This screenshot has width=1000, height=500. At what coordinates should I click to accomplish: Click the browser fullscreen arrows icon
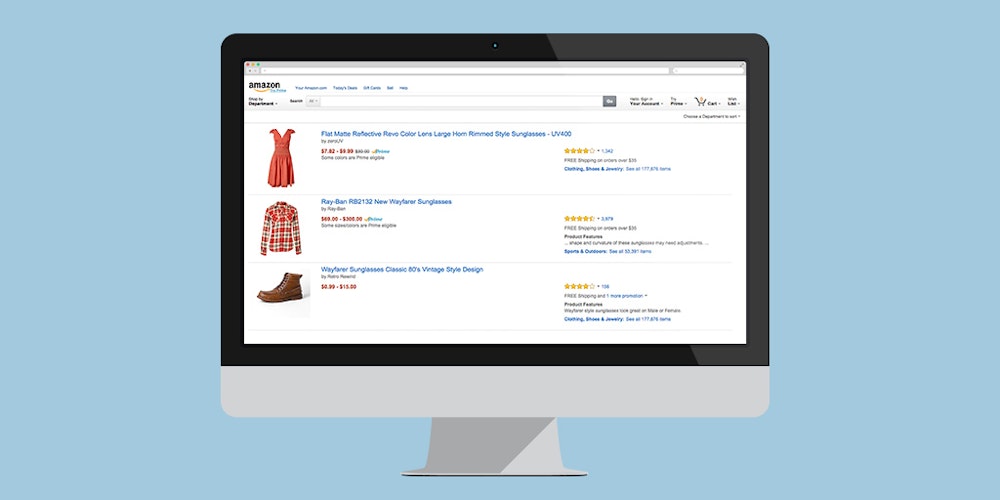[x=742, y=64]
